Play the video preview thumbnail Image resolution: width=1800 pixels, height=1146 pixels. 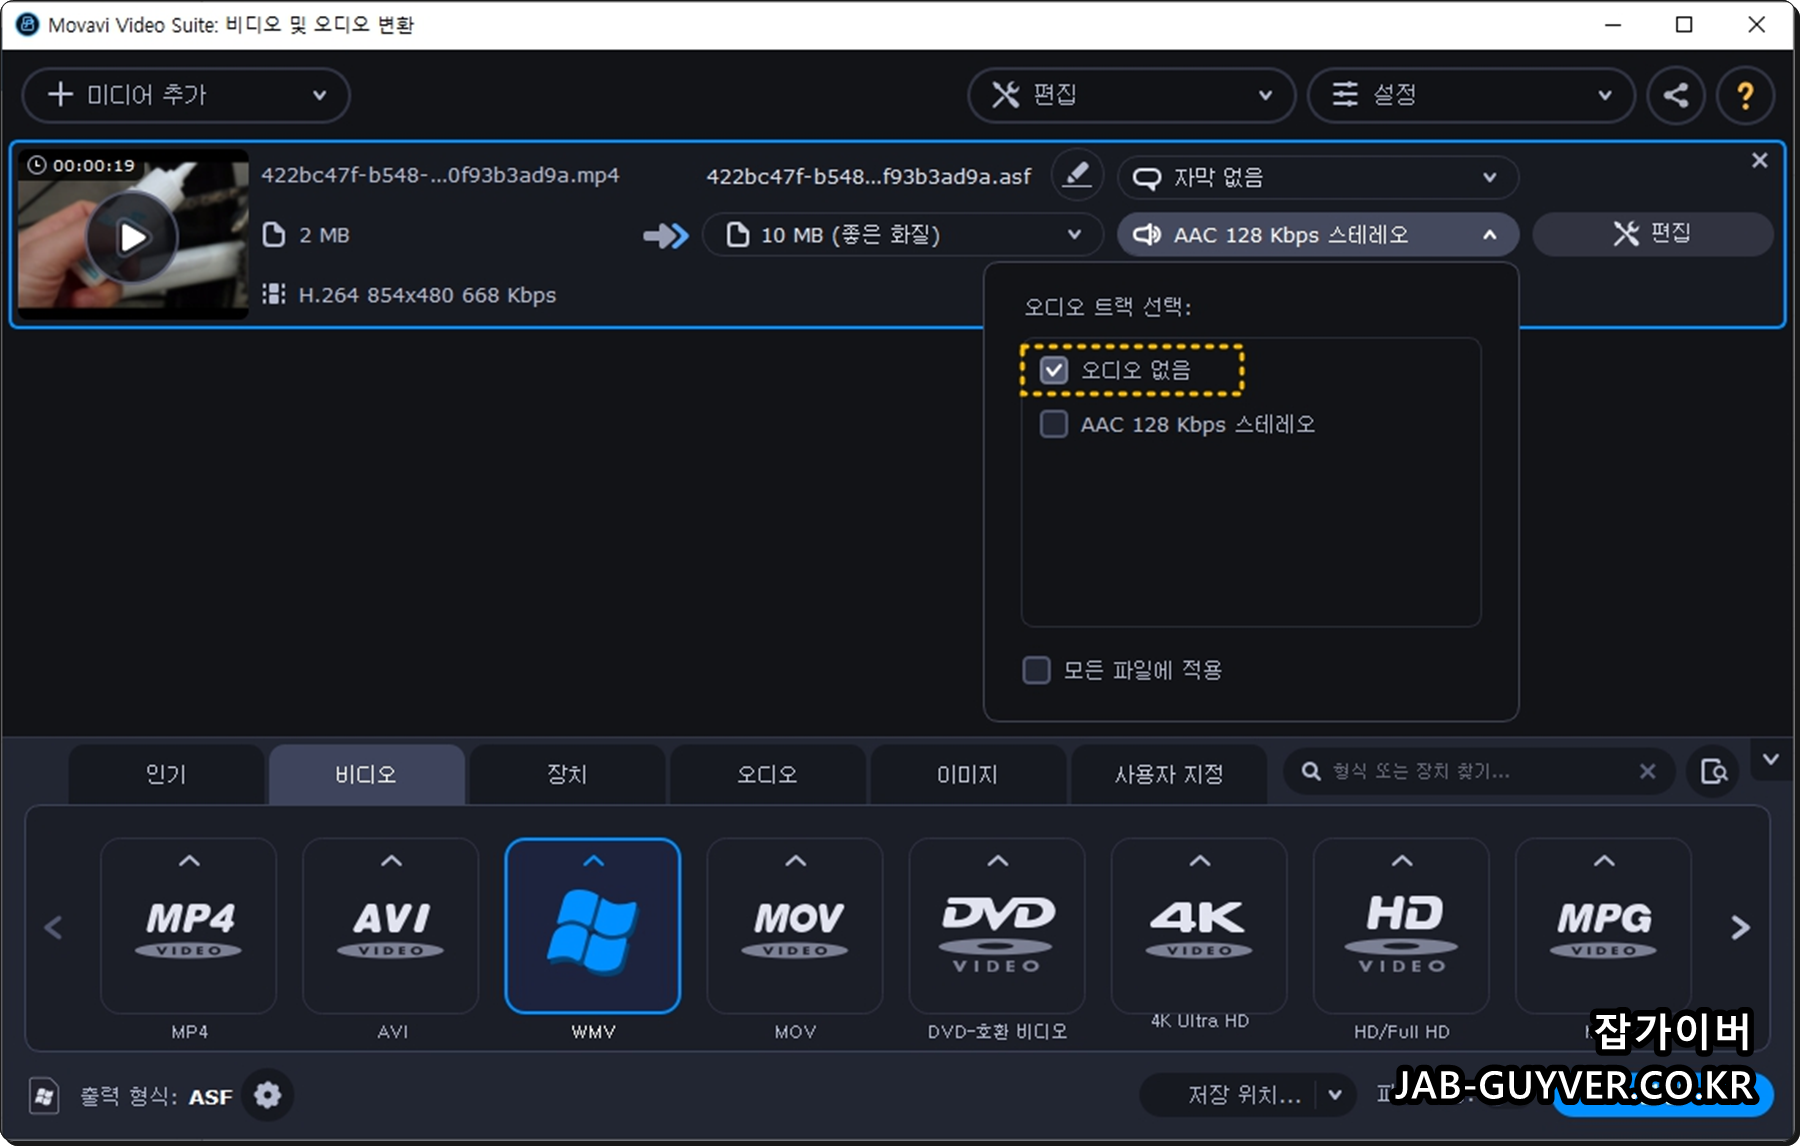click(132, 237)
